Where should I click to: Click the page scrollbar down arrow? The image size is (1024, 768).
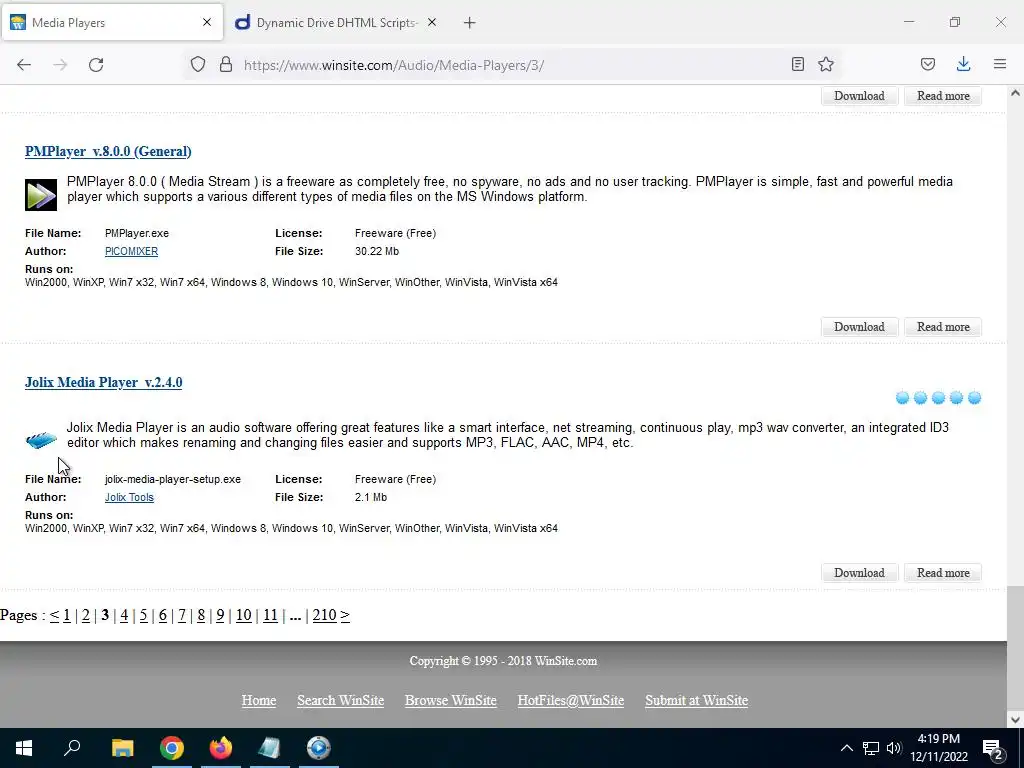point(1015,720)
